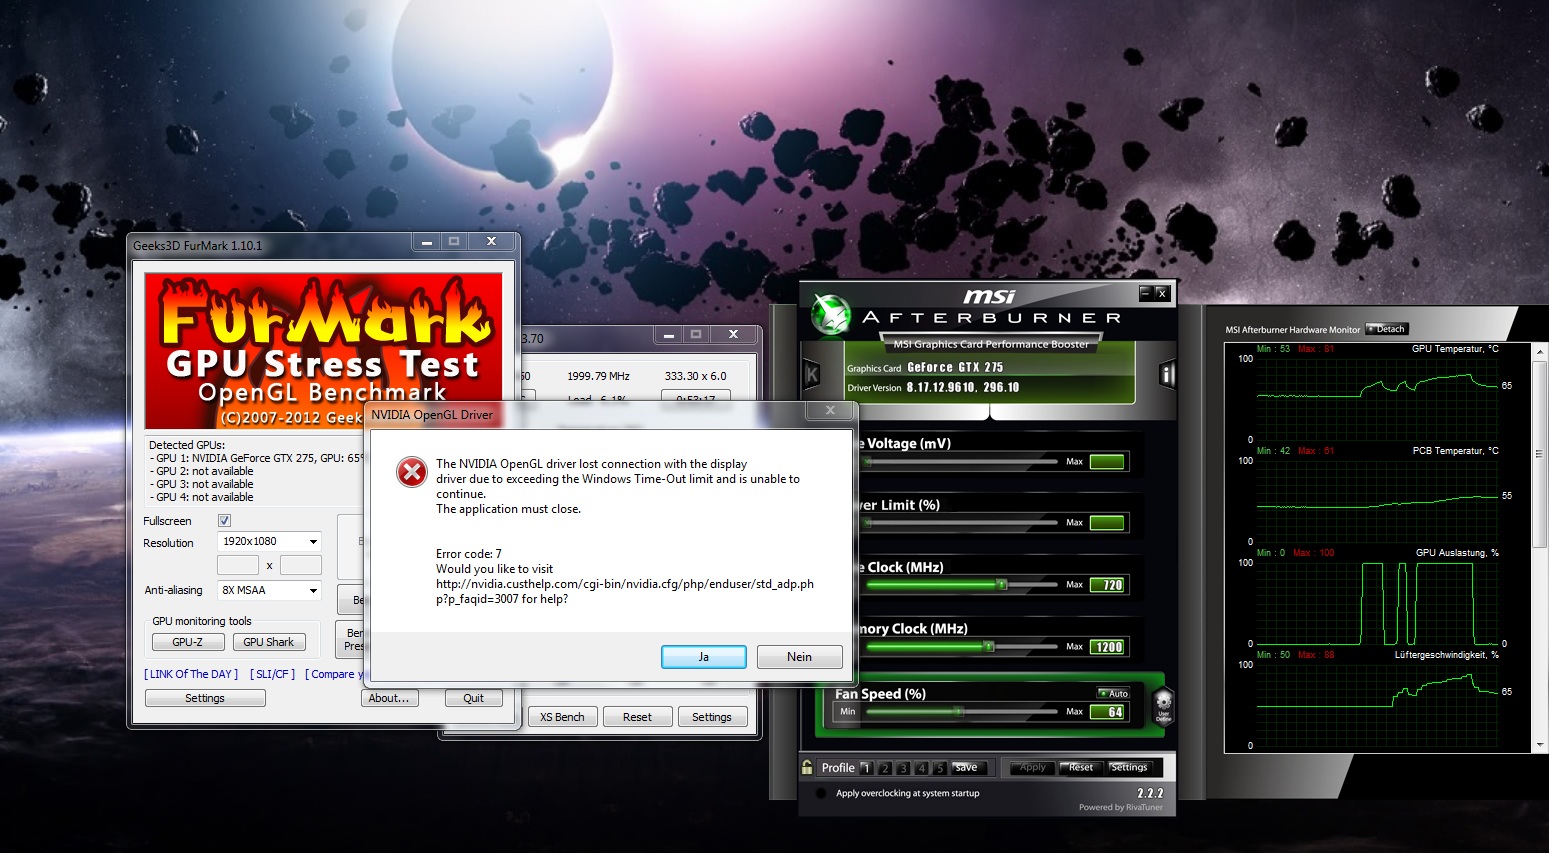Click the GPU Temperatur graph
Viewport: 1549px width, 853px height.
coord(1378,398)
